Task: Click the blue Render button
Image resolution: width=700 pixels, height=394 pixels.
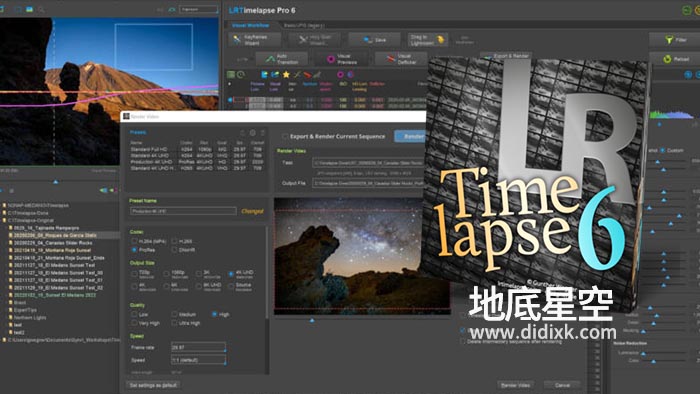Action: (x=410, y=136)
